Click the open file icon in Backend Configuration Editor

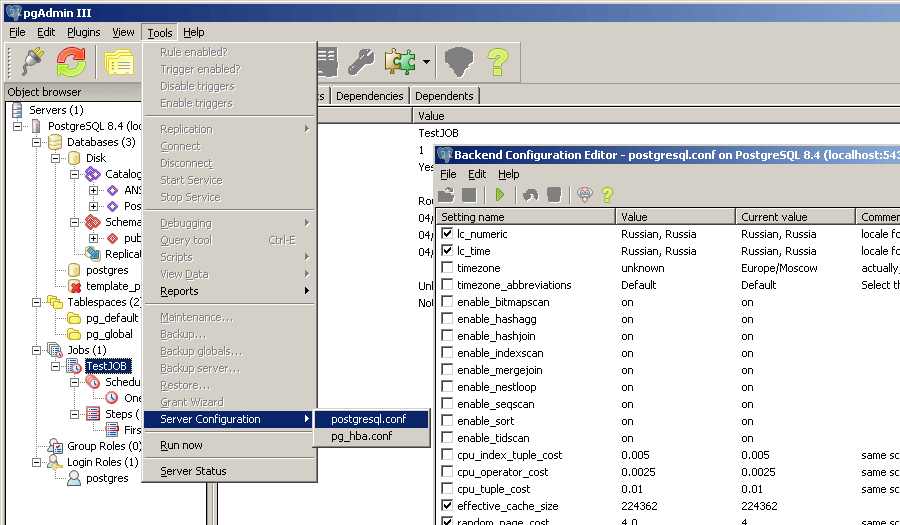coord(447,195)
